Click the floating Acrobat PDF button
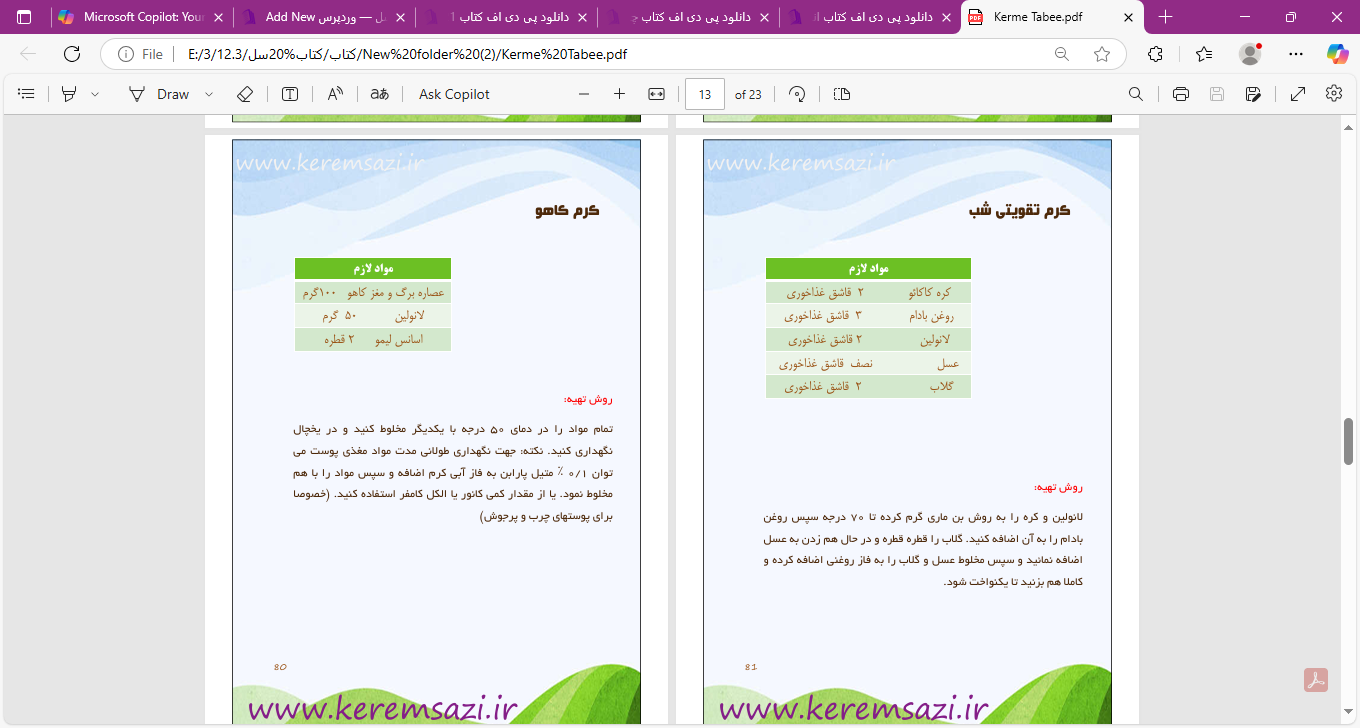1360x728 pixels. (x=1315, y=680)
